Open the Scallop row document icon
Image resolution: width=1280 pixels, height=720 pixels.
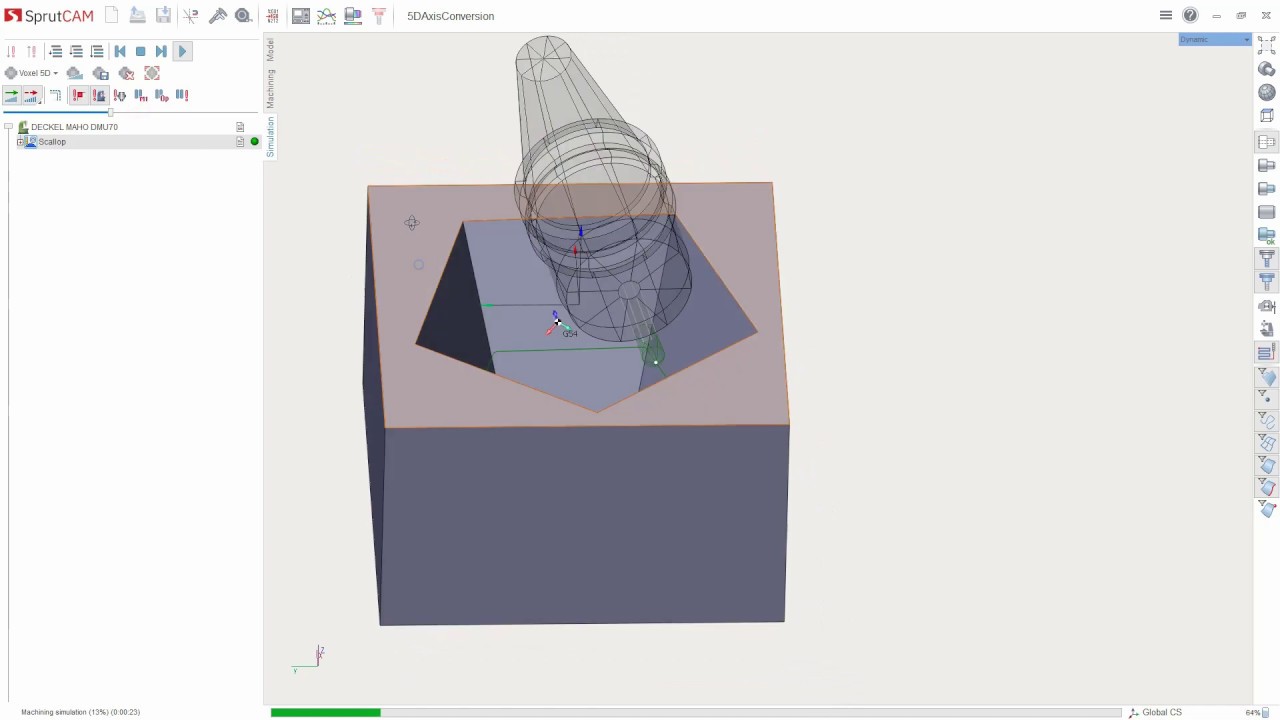point(240,142)
